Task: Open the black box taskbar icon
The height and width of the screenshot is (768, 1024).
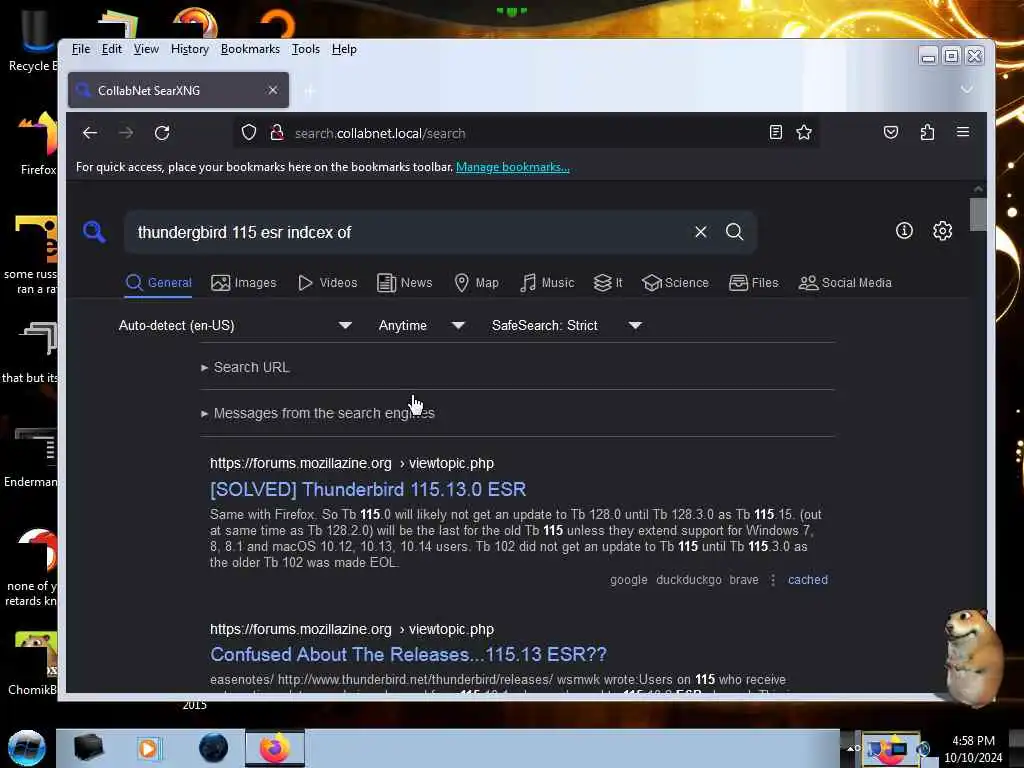Action: [x=88, y=748]
